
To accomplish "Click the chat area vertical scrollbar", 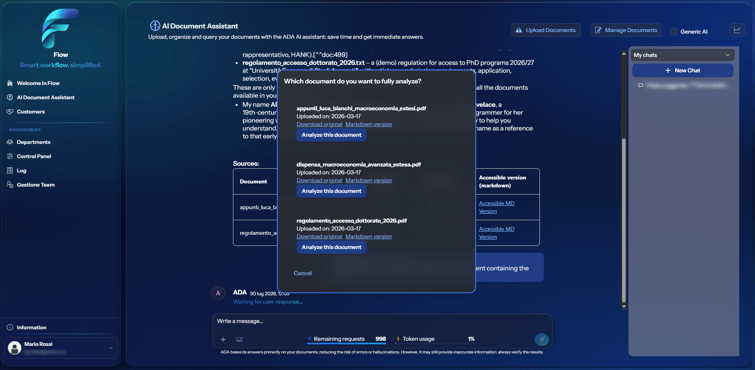I will tap(625, 220).
